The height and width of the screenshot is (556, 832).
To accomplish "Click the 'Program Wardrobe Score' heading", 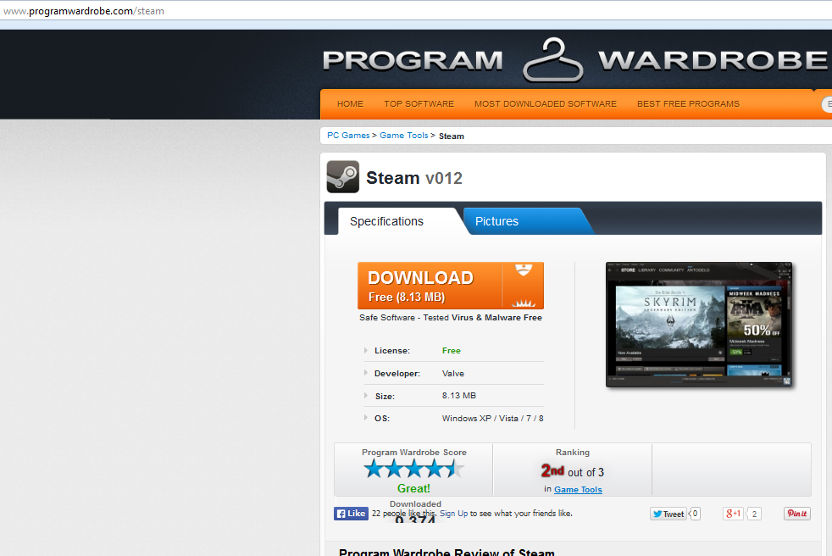I will pos(414,452).
